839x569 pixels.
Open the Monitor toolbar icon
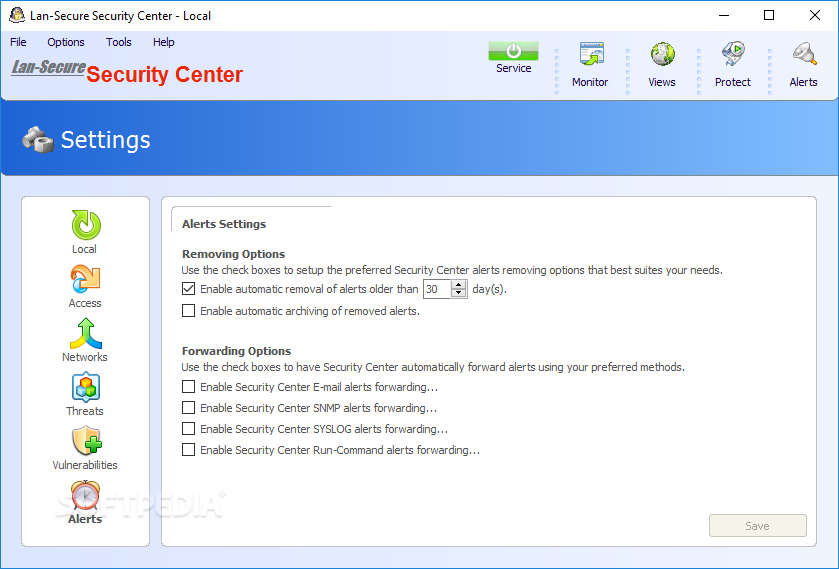pos(591,54)
